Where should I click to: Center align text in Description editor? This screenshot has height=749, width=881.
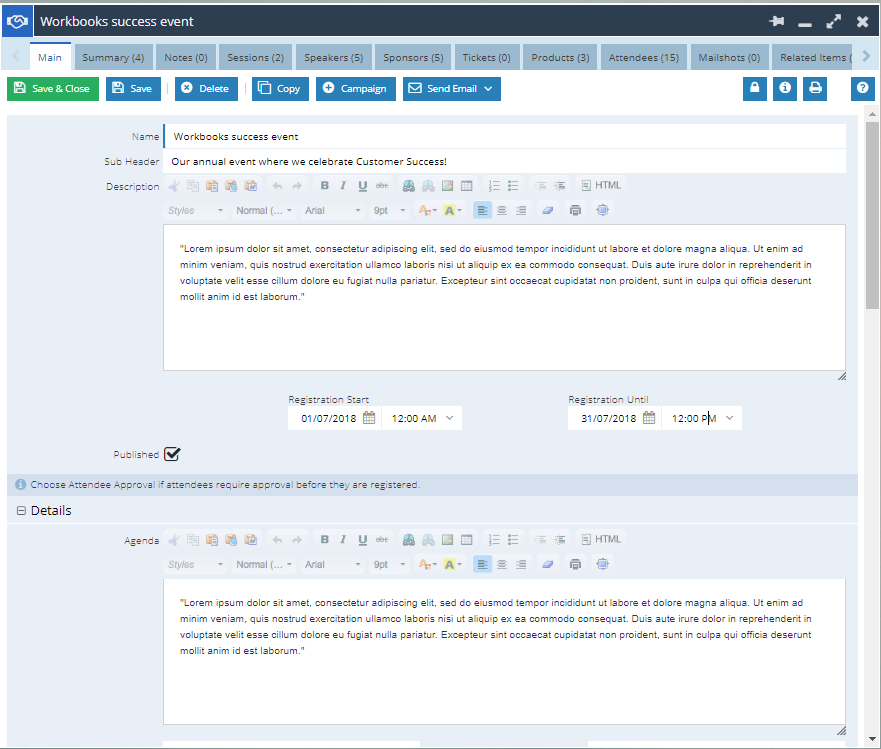coord(502,211)
